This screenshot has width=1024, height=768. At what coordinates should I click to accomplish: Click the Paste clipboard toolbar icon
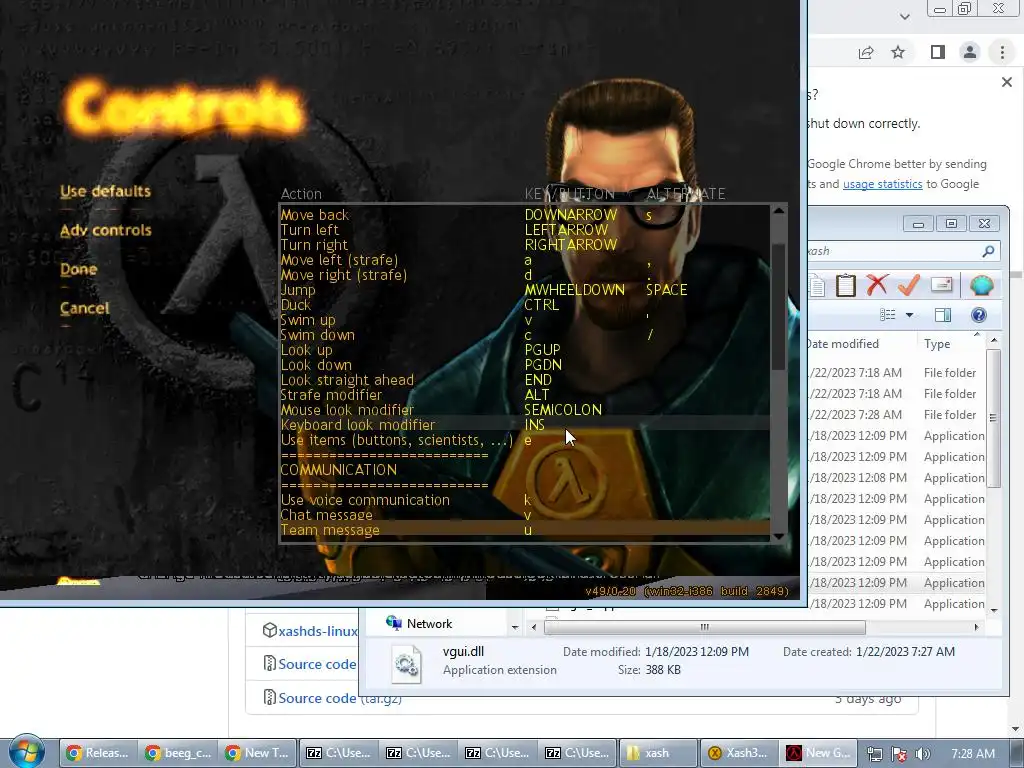[846, 285]
